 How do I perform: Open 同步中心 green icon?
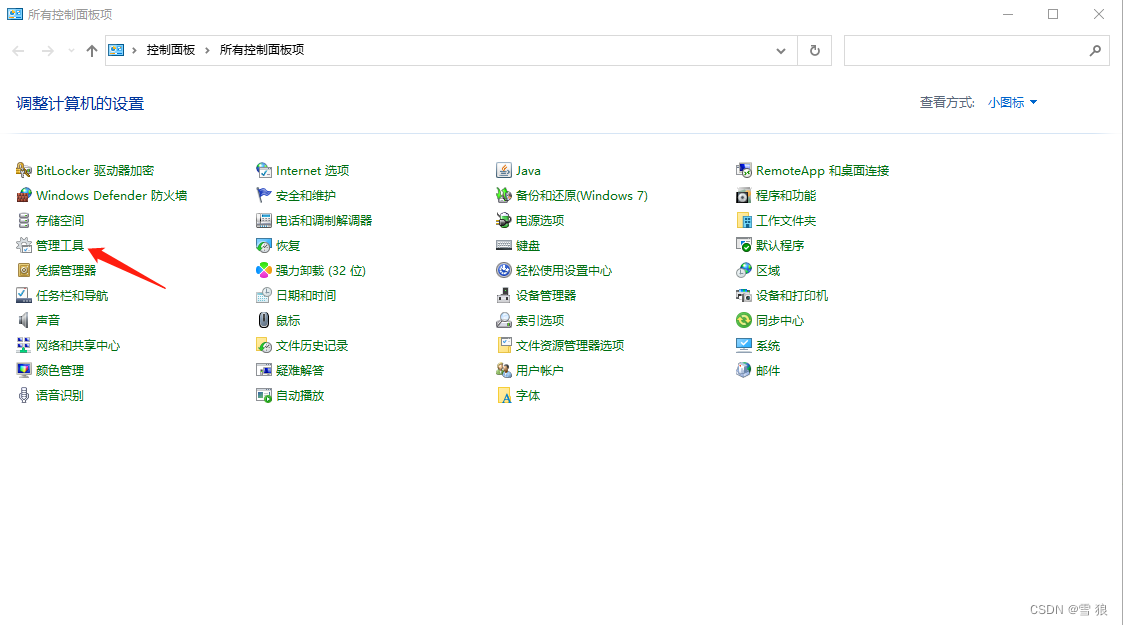pyautogui.click(x=743, y=320)
